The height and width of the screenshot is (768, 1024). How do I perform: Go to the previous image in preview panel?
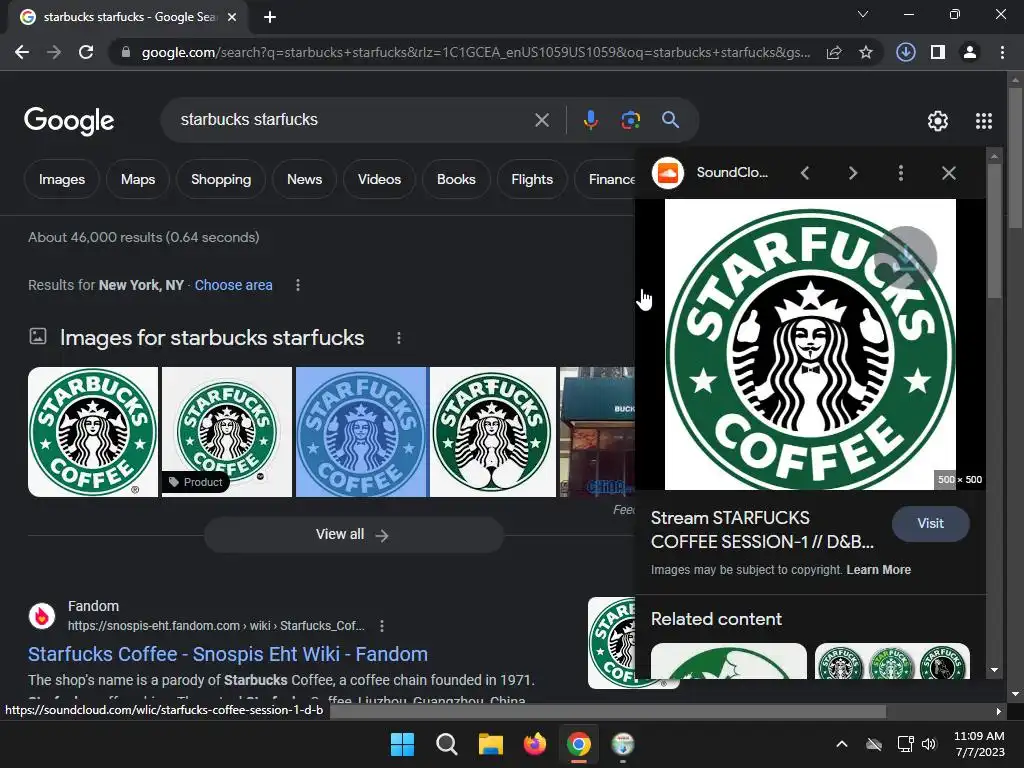(805, 173)
